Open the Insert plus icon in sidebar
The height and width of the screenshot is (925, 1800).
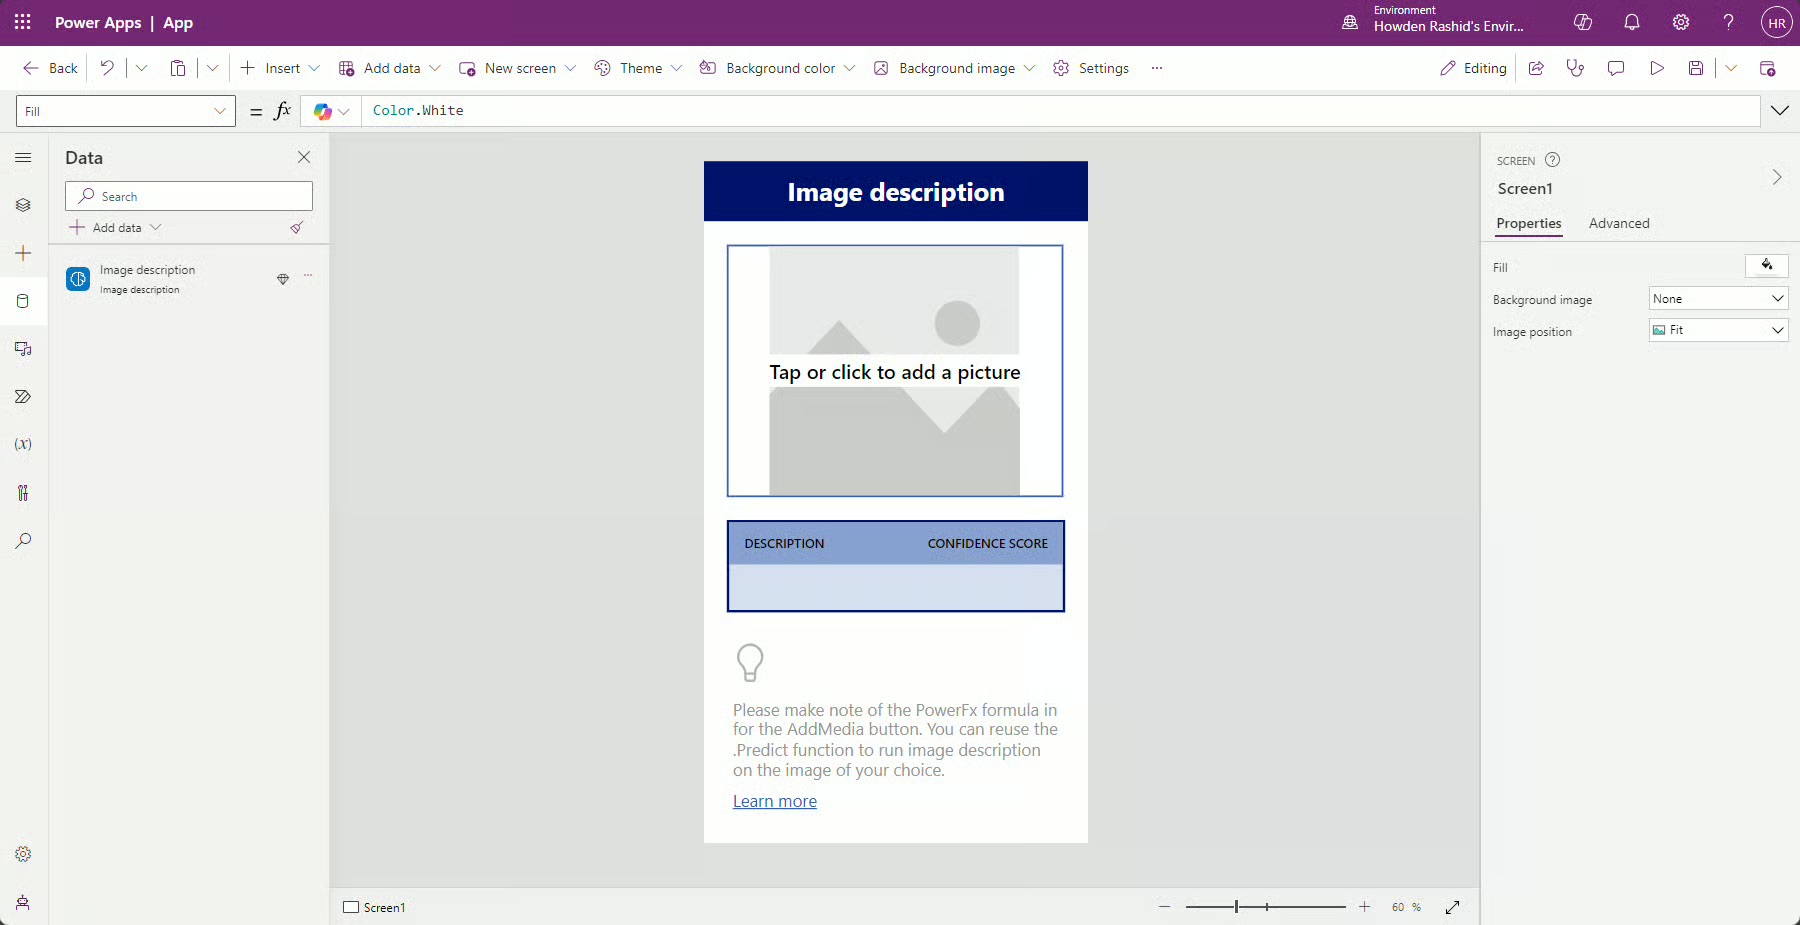[x=23, y=253]
